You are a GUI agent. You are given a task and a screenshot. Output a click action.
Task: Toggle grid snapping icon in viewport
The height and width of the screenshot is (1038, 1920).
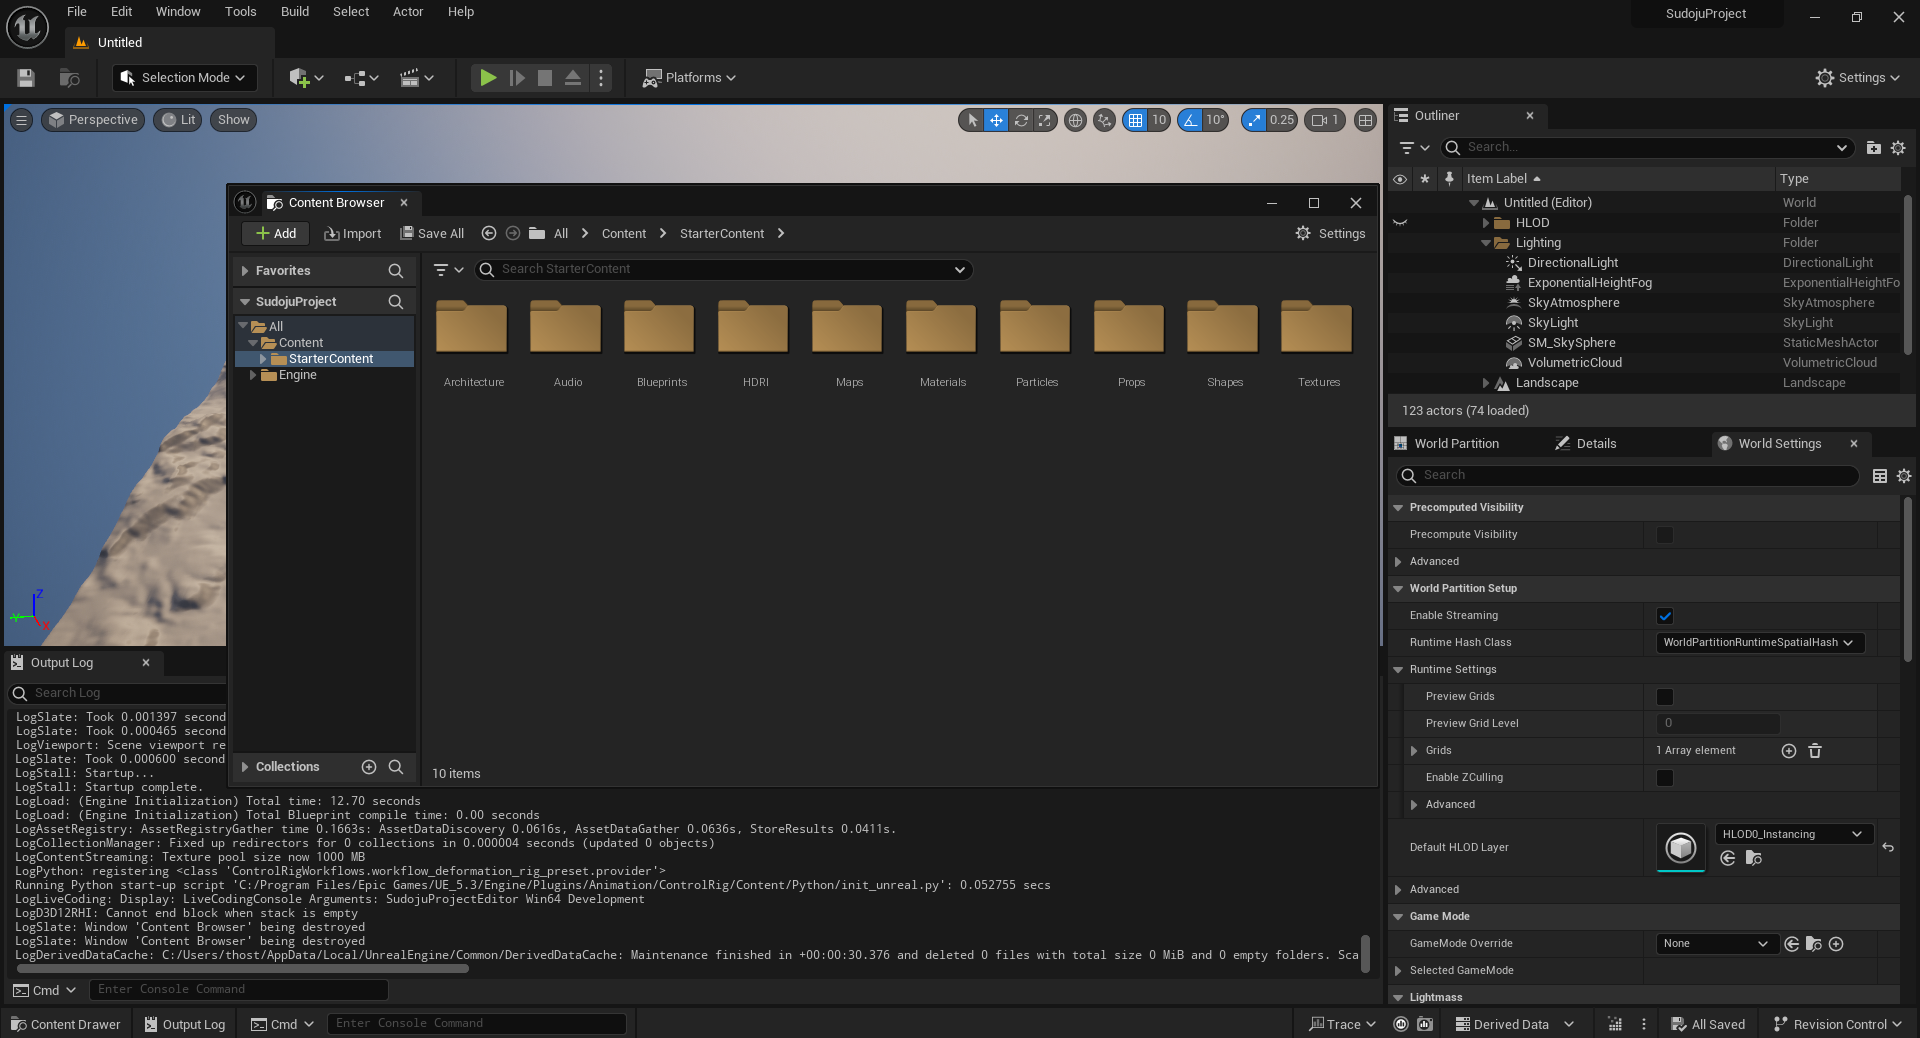coord(1135,120)
